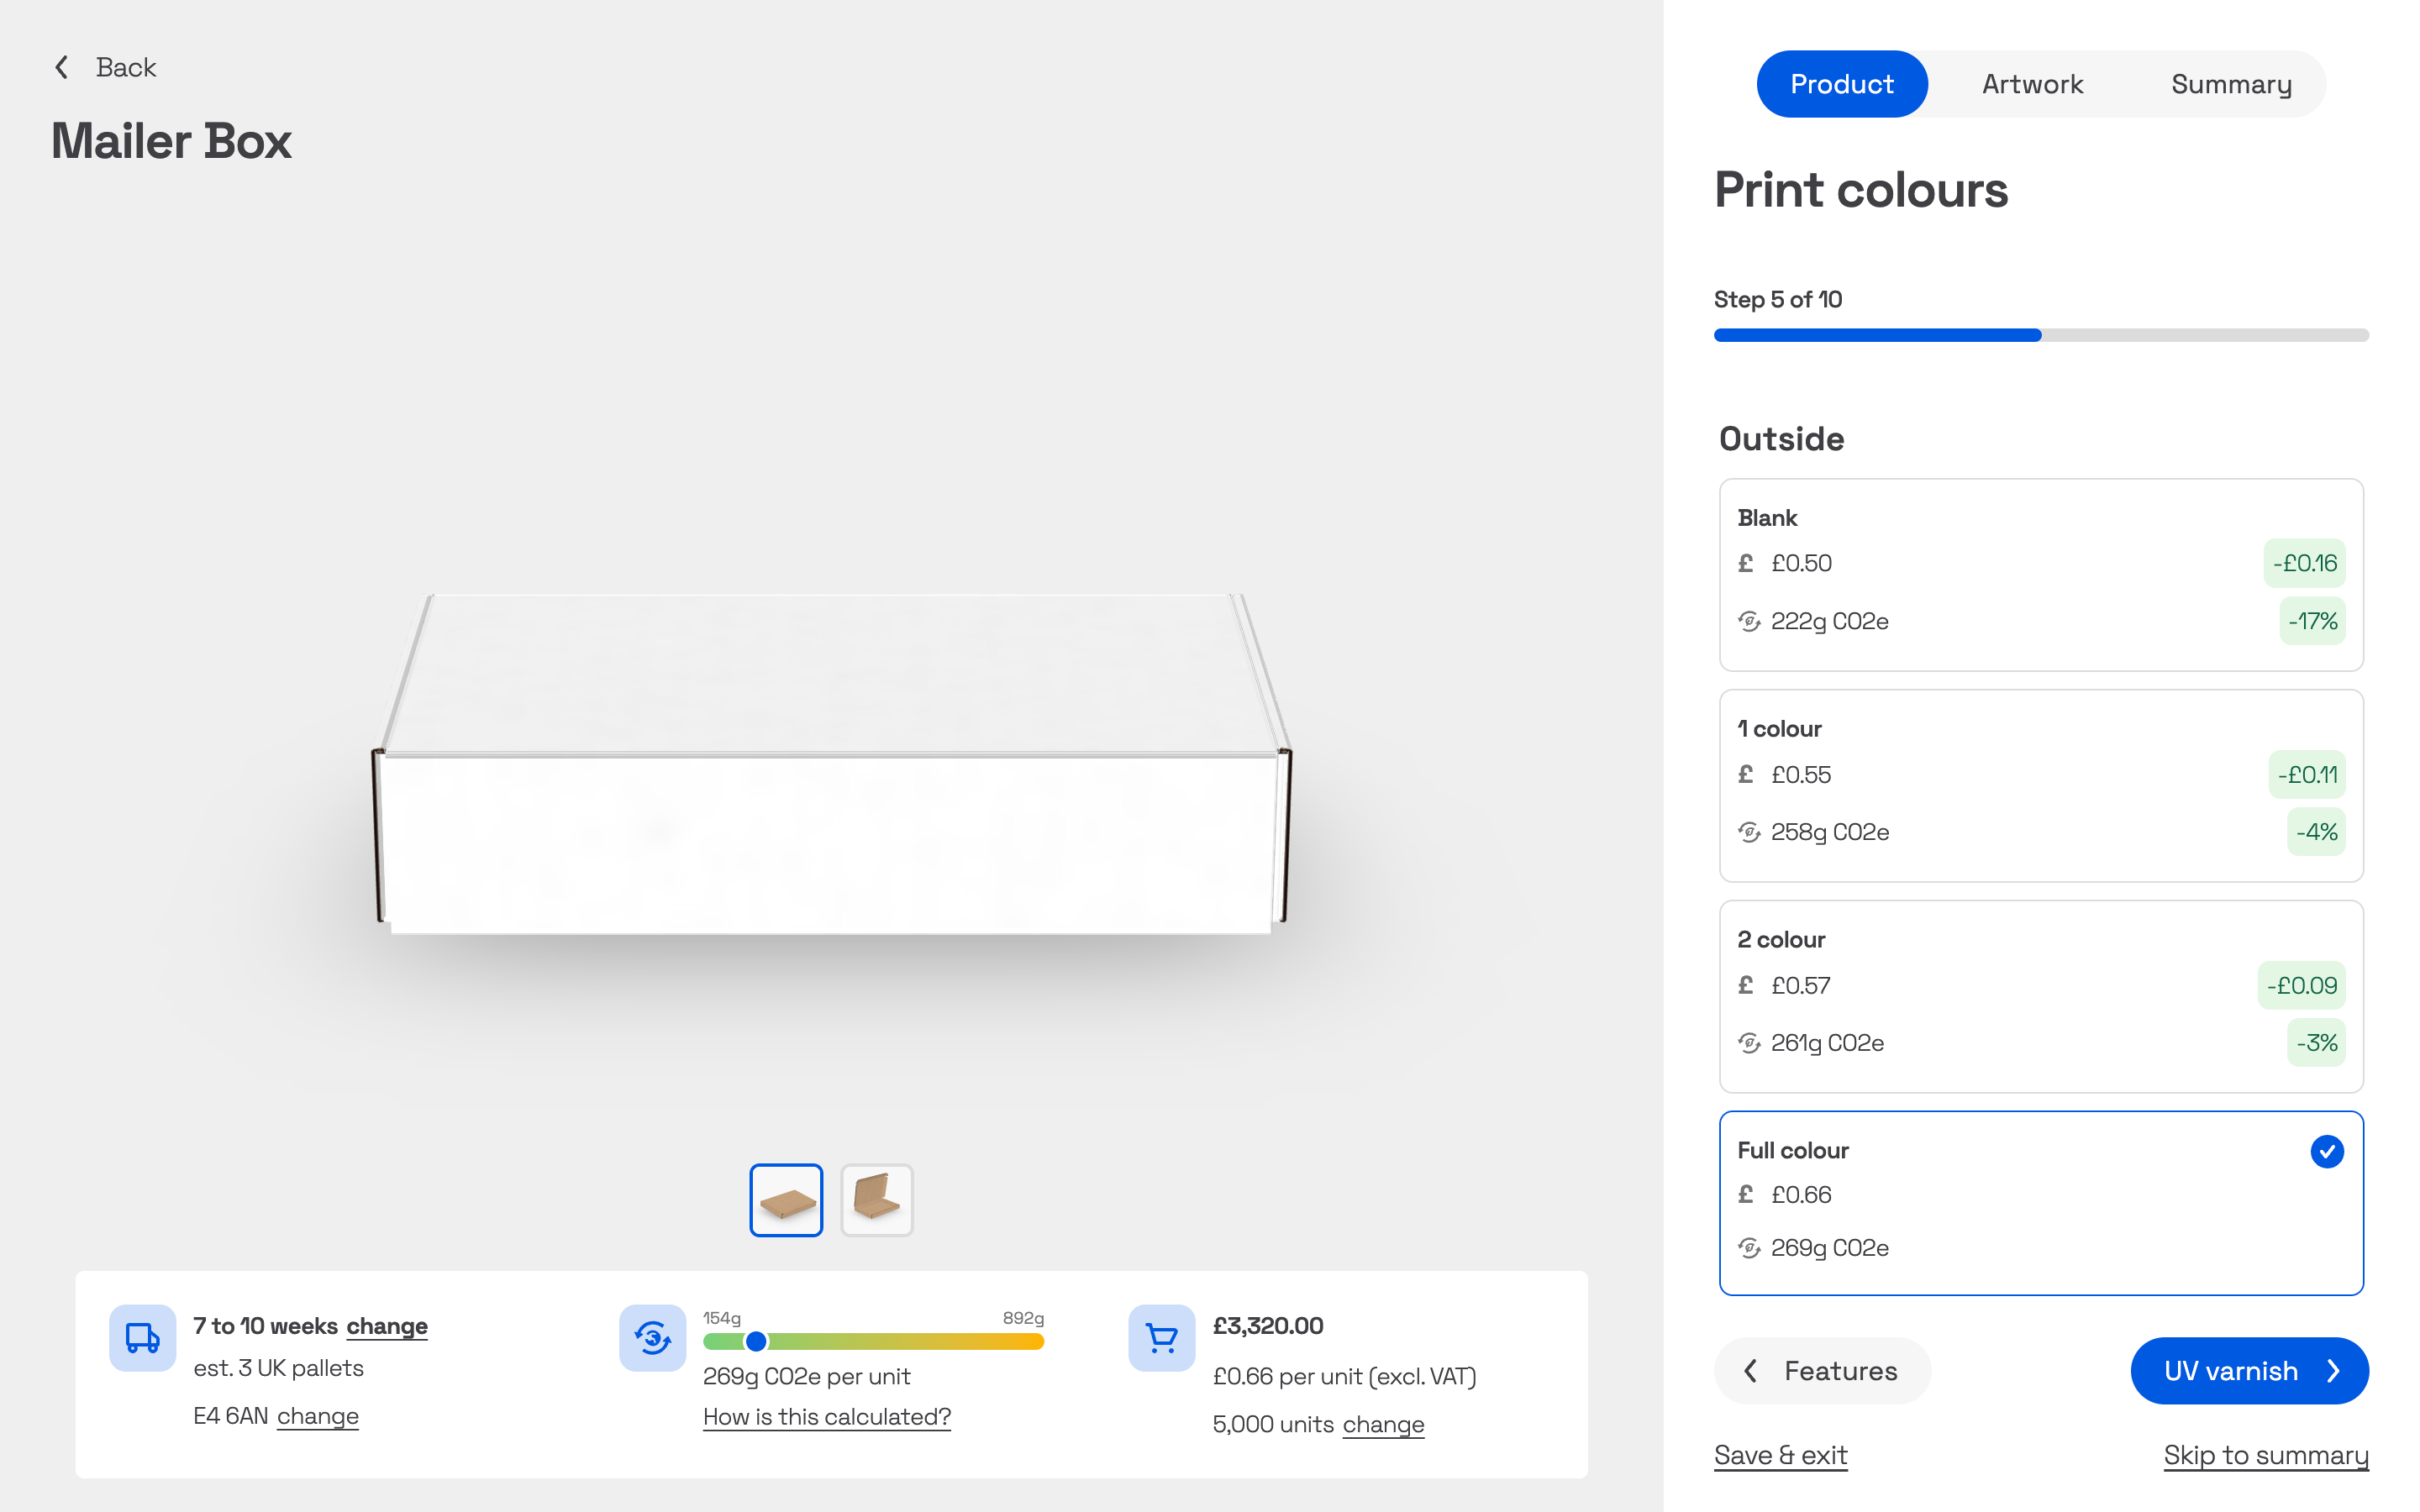Go back to Features step
The height and width of the screenshot is (1512, 2420).
pos(1822,1370)
